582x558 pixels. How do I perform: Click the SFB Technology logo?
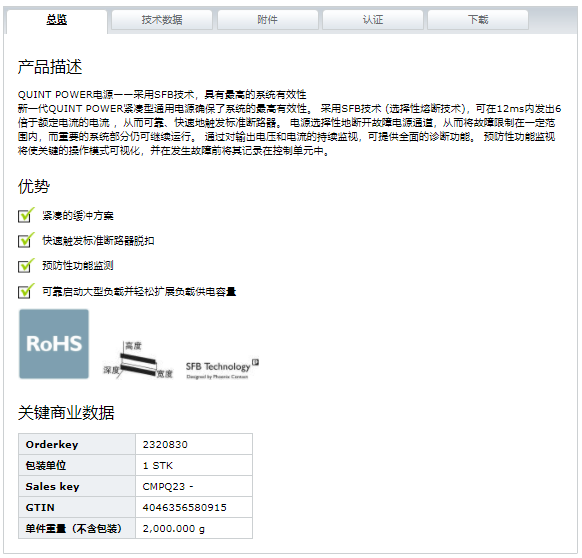point(222,369)
